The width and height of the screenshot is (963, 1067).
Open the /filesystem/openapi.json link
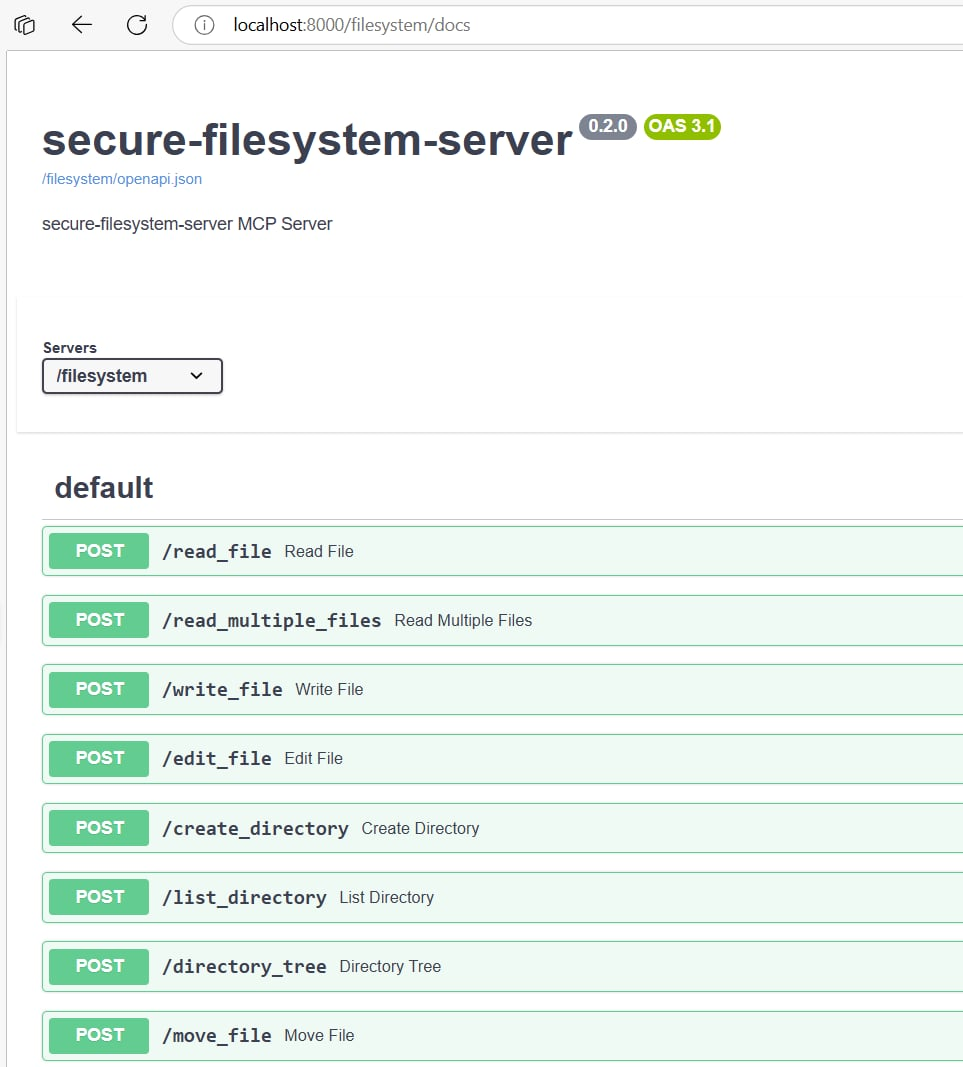(x=122, y=179)
